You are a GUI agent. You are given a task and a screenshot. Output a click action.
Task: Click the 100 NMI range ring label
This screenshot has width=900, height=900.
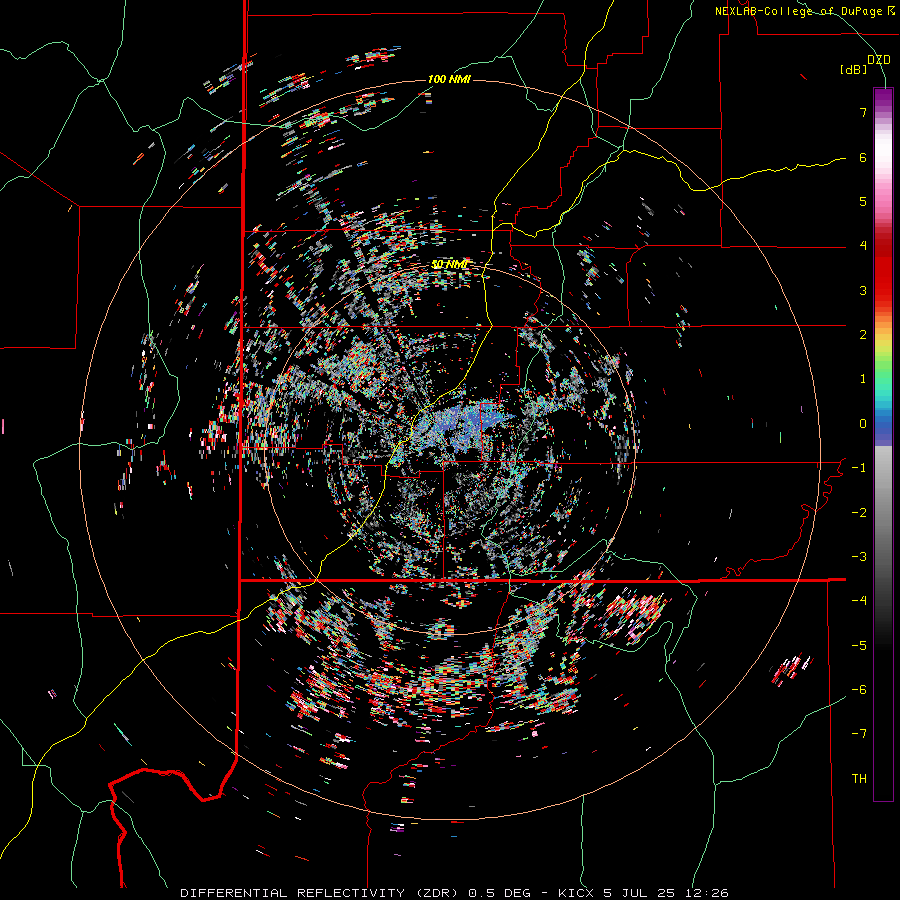pos(449,79)
